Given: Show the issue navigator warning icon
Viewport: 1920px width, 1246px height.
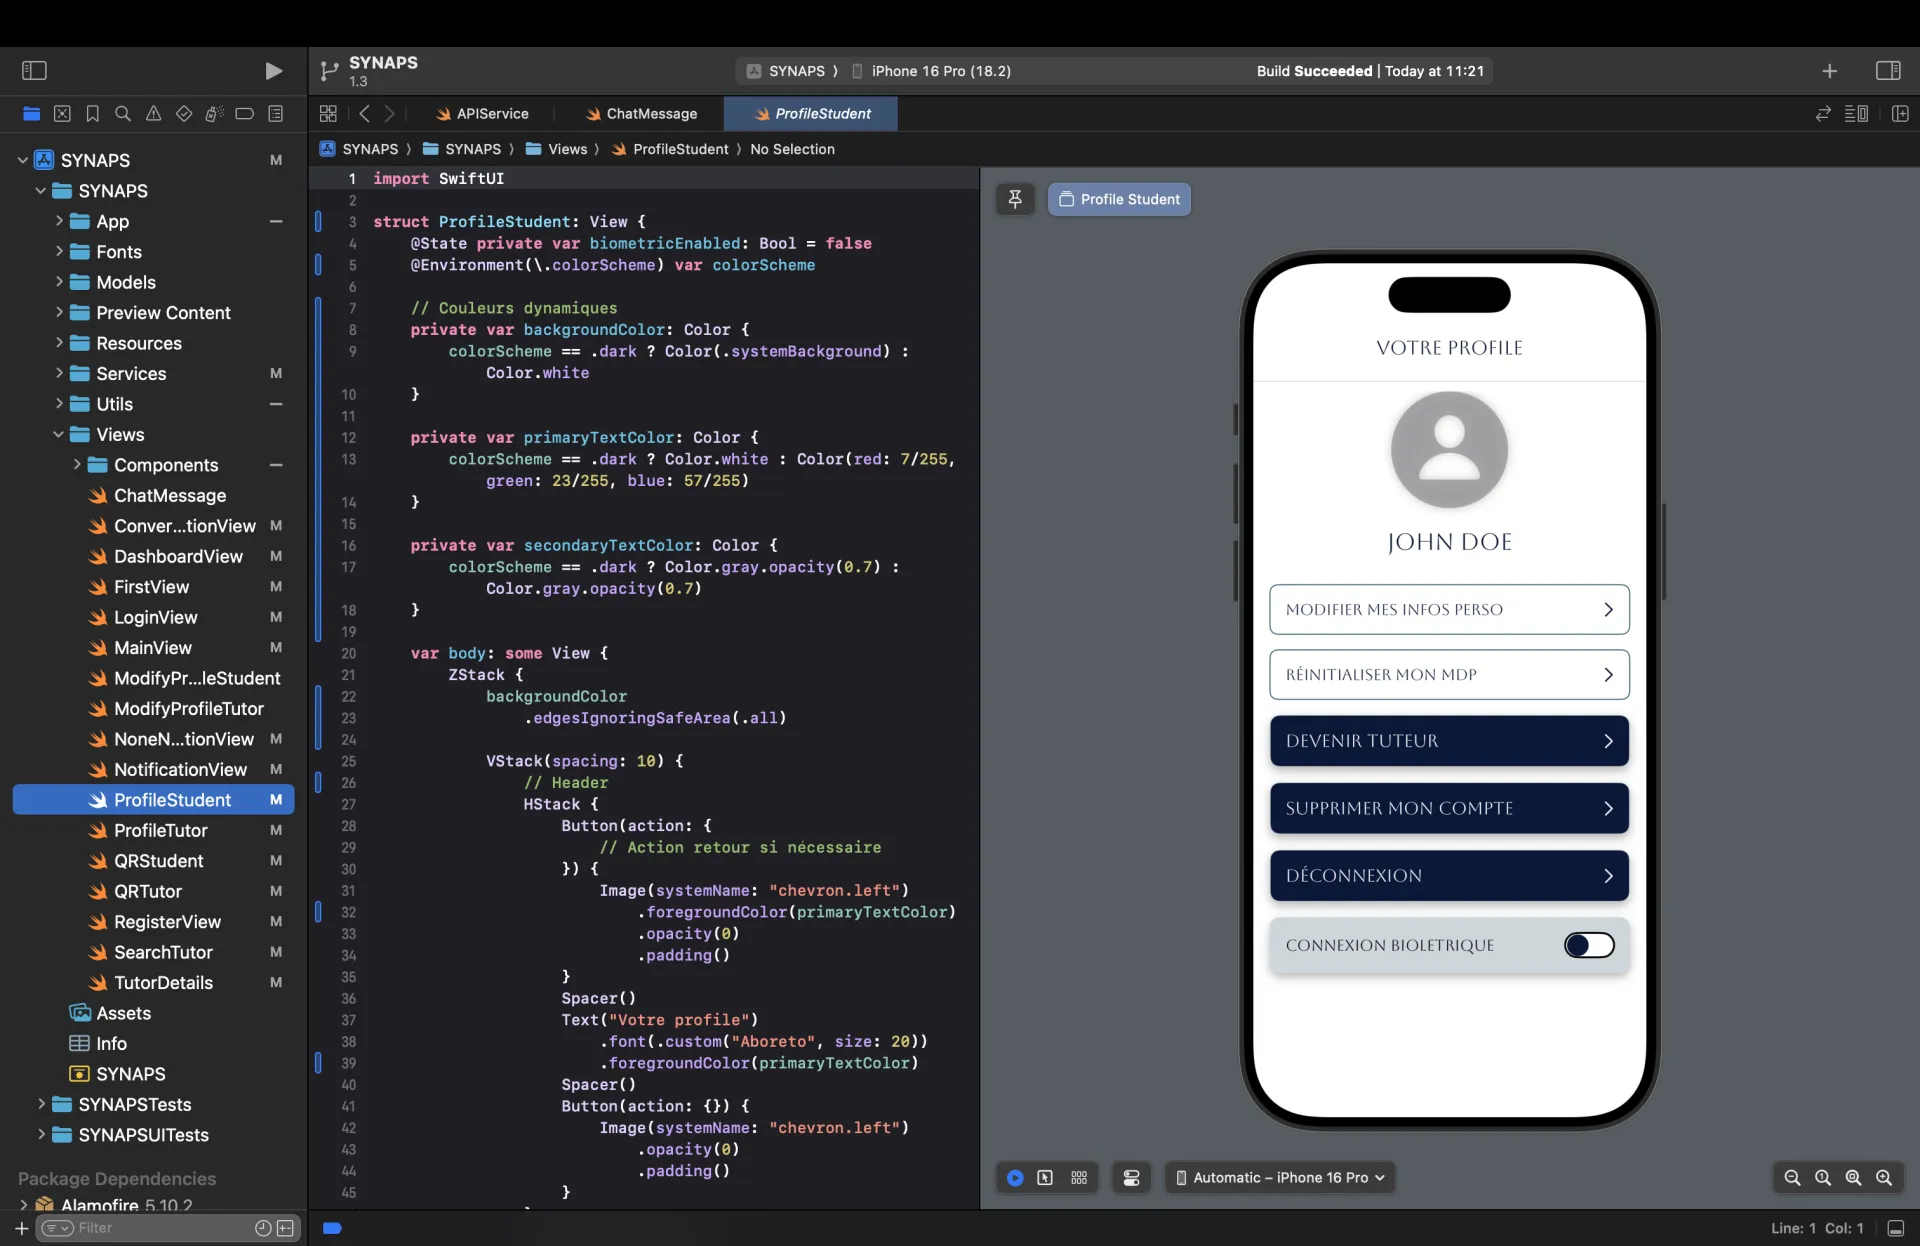Looking at the screenshot, I should tap(153, 114).
